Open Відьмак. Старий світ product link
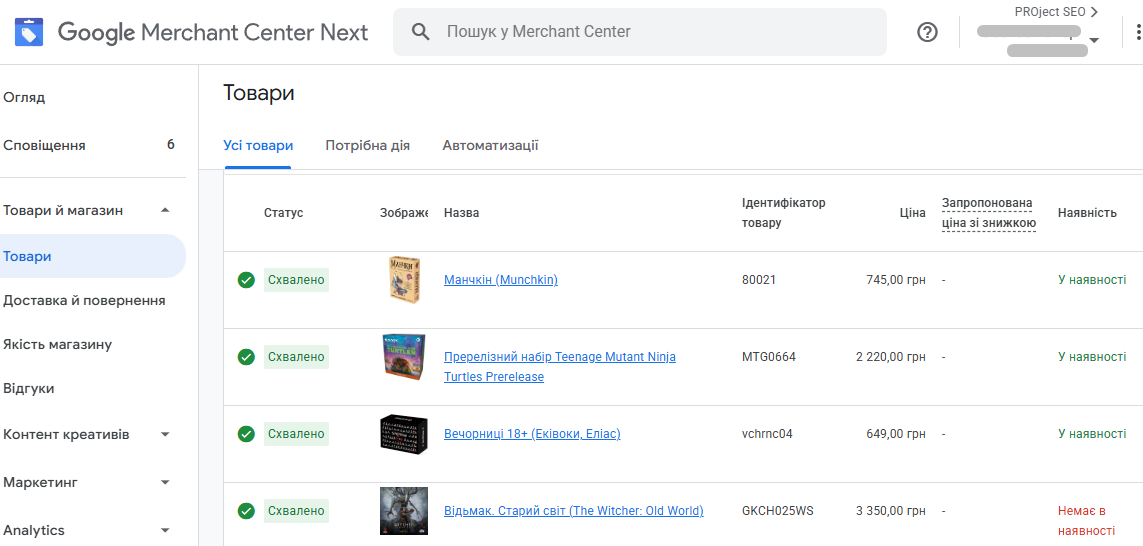The width and height of the screenshot is (1143, 546). tap(574, 511)
